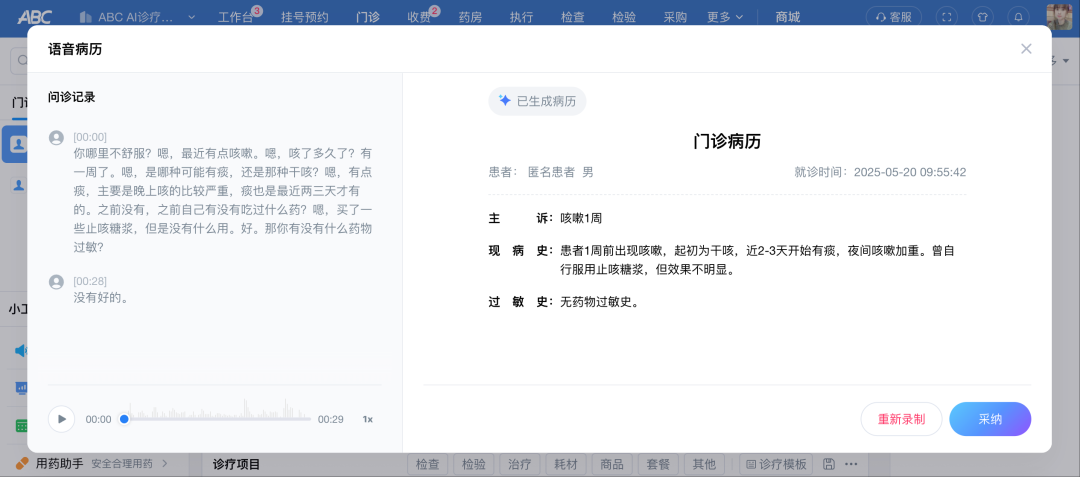Click the speaker avatar at 00:28 entry

[x=56, y=282]
